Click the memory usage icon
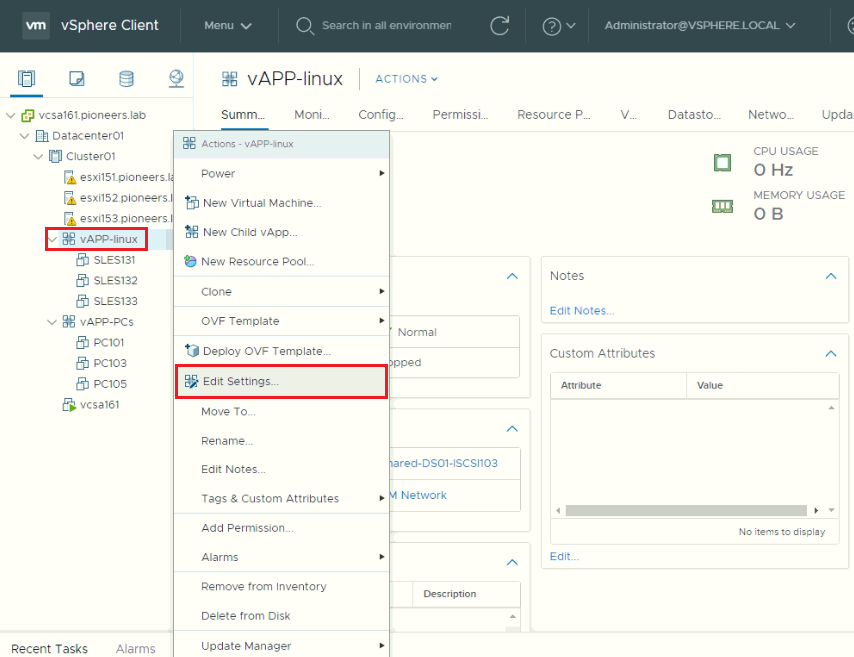Image resolution: width=854 pixels, height=657 pixels. [722, 206]
